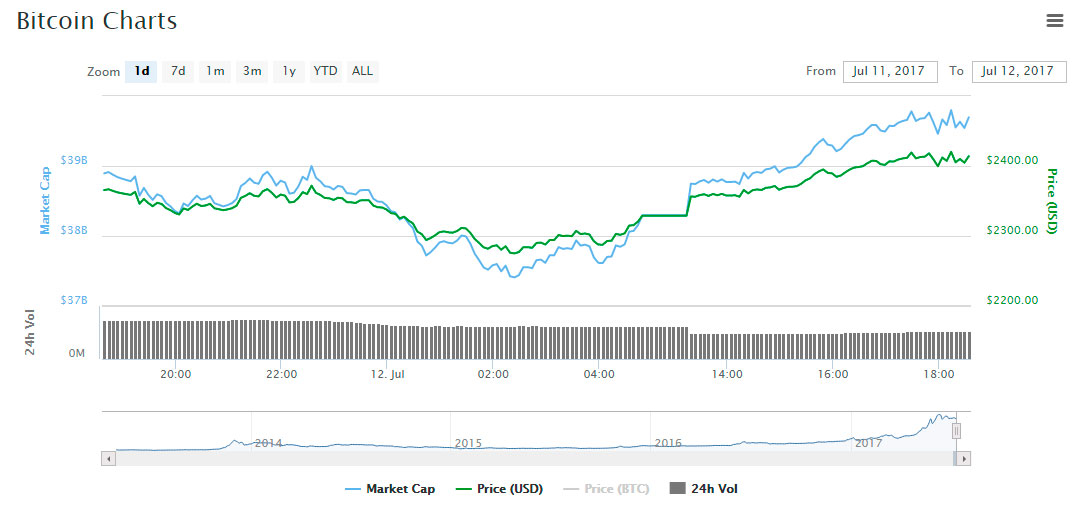1082x505 pixels.
Task: Show ALL time range
Action: (362, 71)
